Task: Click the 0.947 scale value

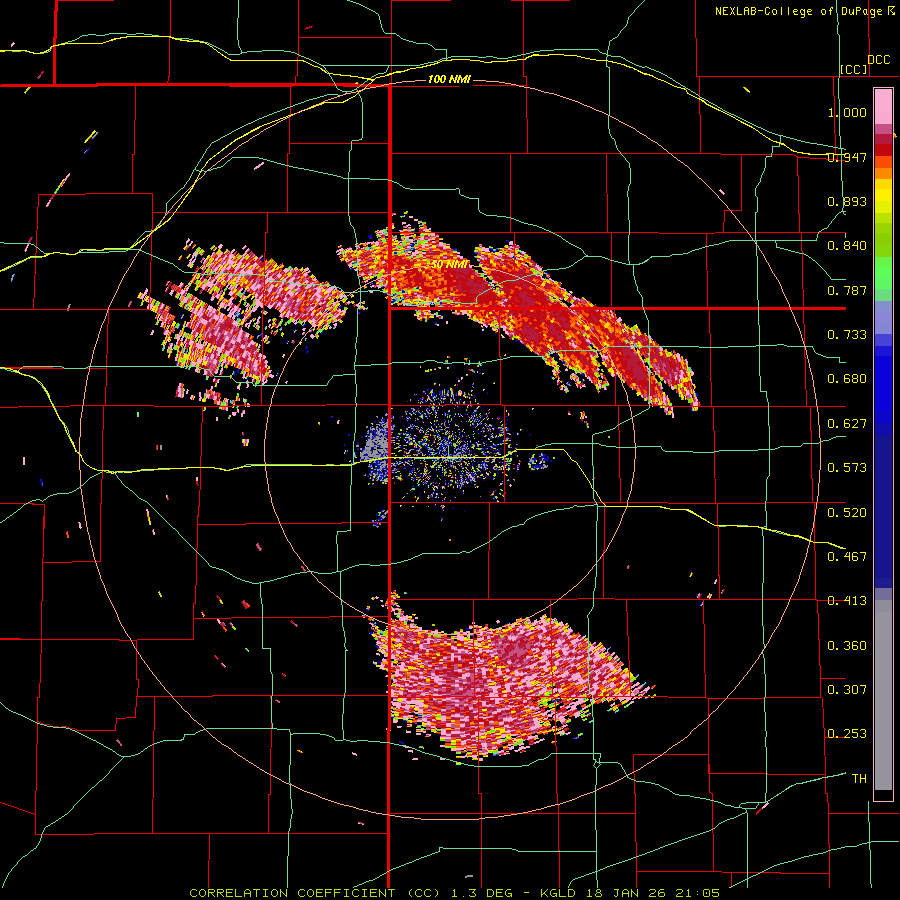Action: pyautogui.click(x=847, y=157)
